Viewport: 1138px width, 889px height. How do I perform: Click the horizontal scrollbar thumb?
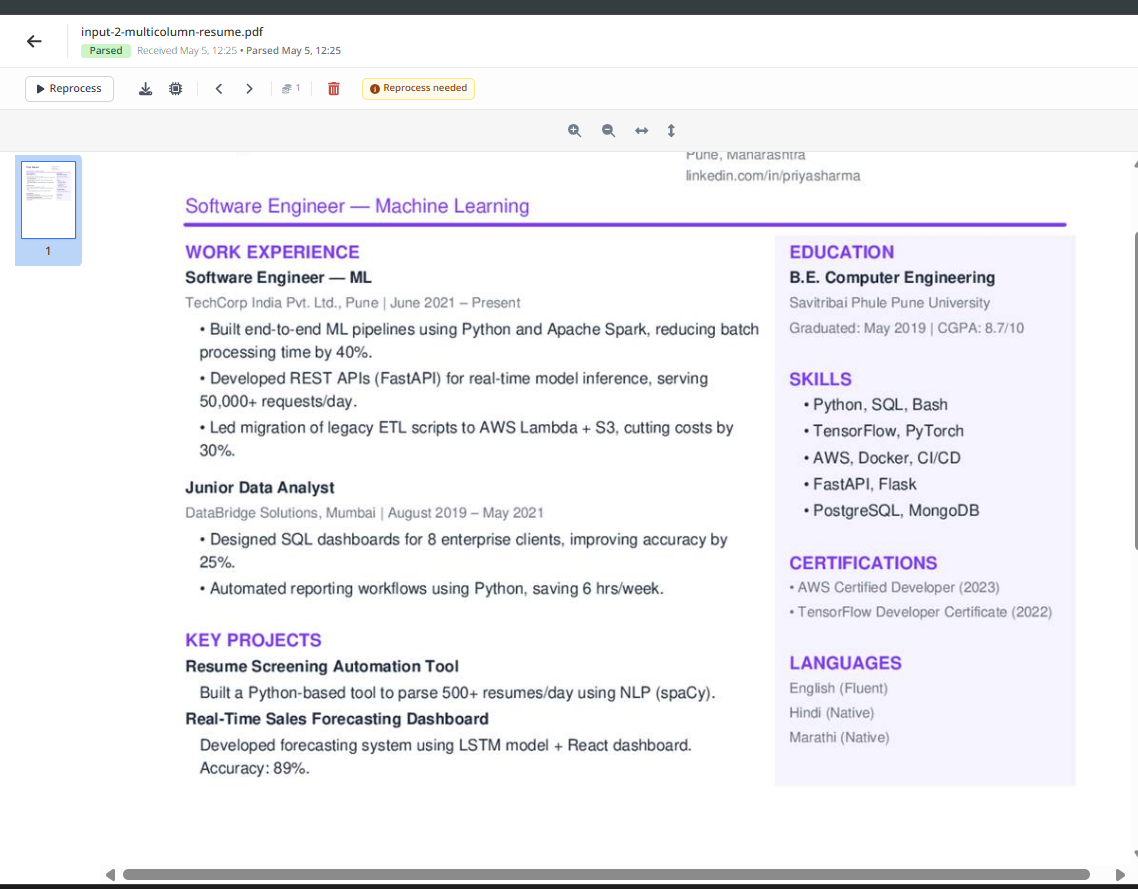pyautogui.click(x=606, y=874)
